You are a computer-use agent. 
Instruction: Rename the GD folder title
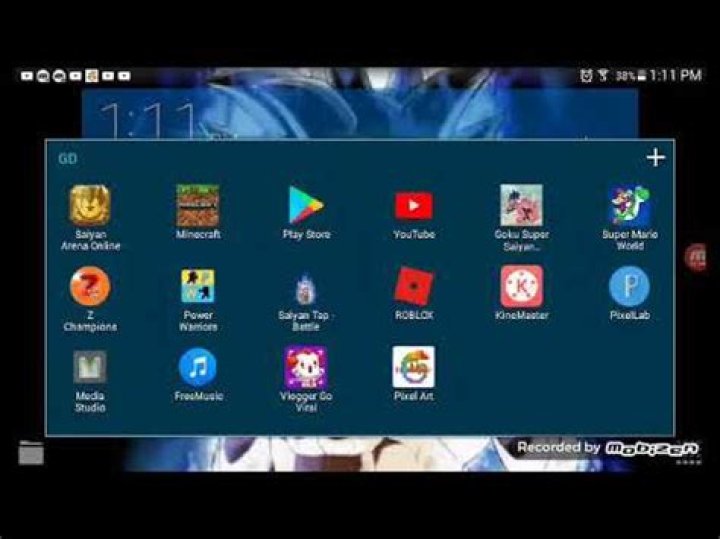[68, 159]
